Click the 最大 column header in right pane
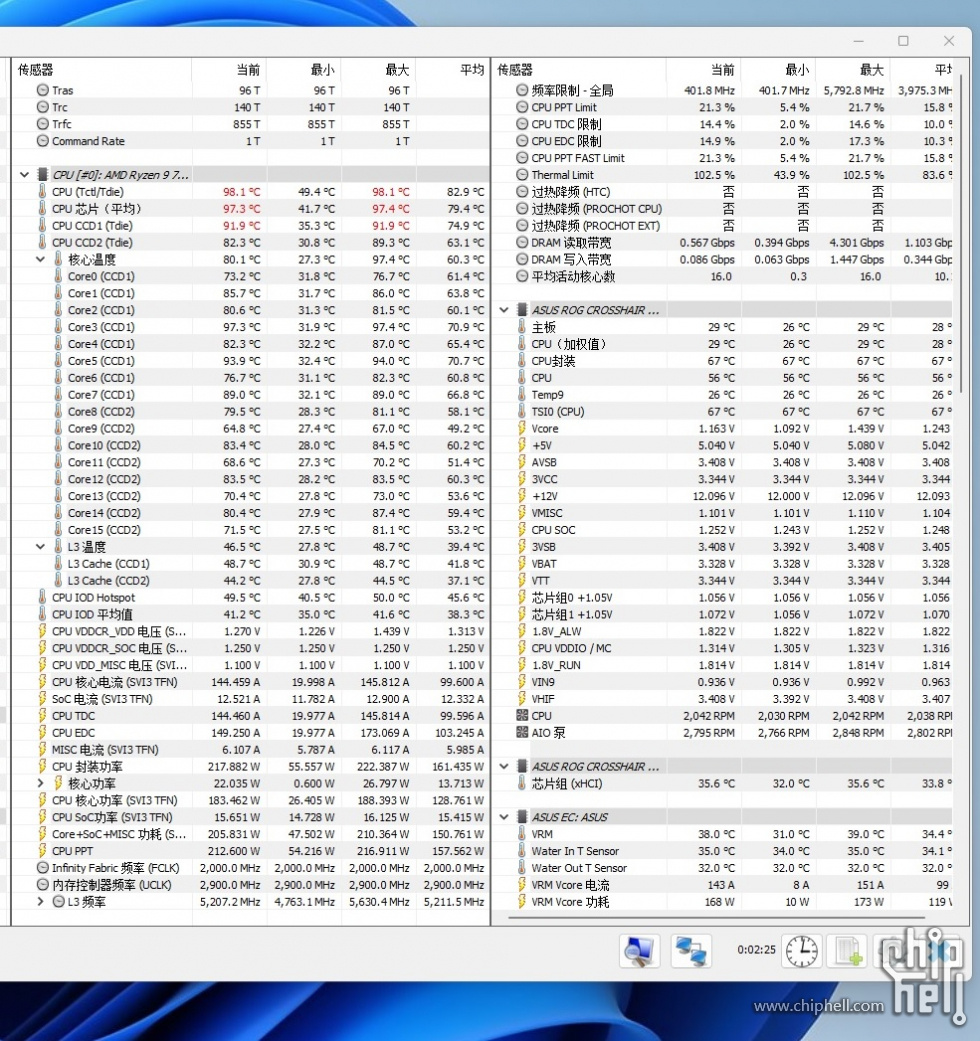This screenshot has height=1041, width=980. coord(853,70)
